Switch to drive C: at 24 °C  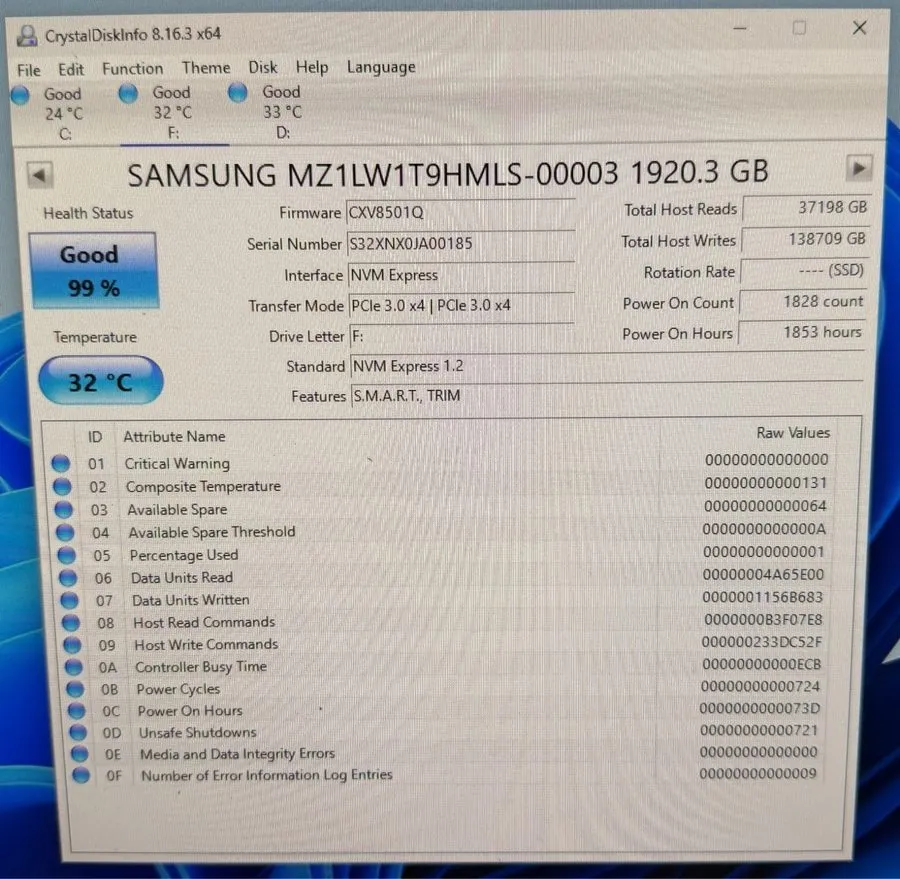click(x=64, y=114)
